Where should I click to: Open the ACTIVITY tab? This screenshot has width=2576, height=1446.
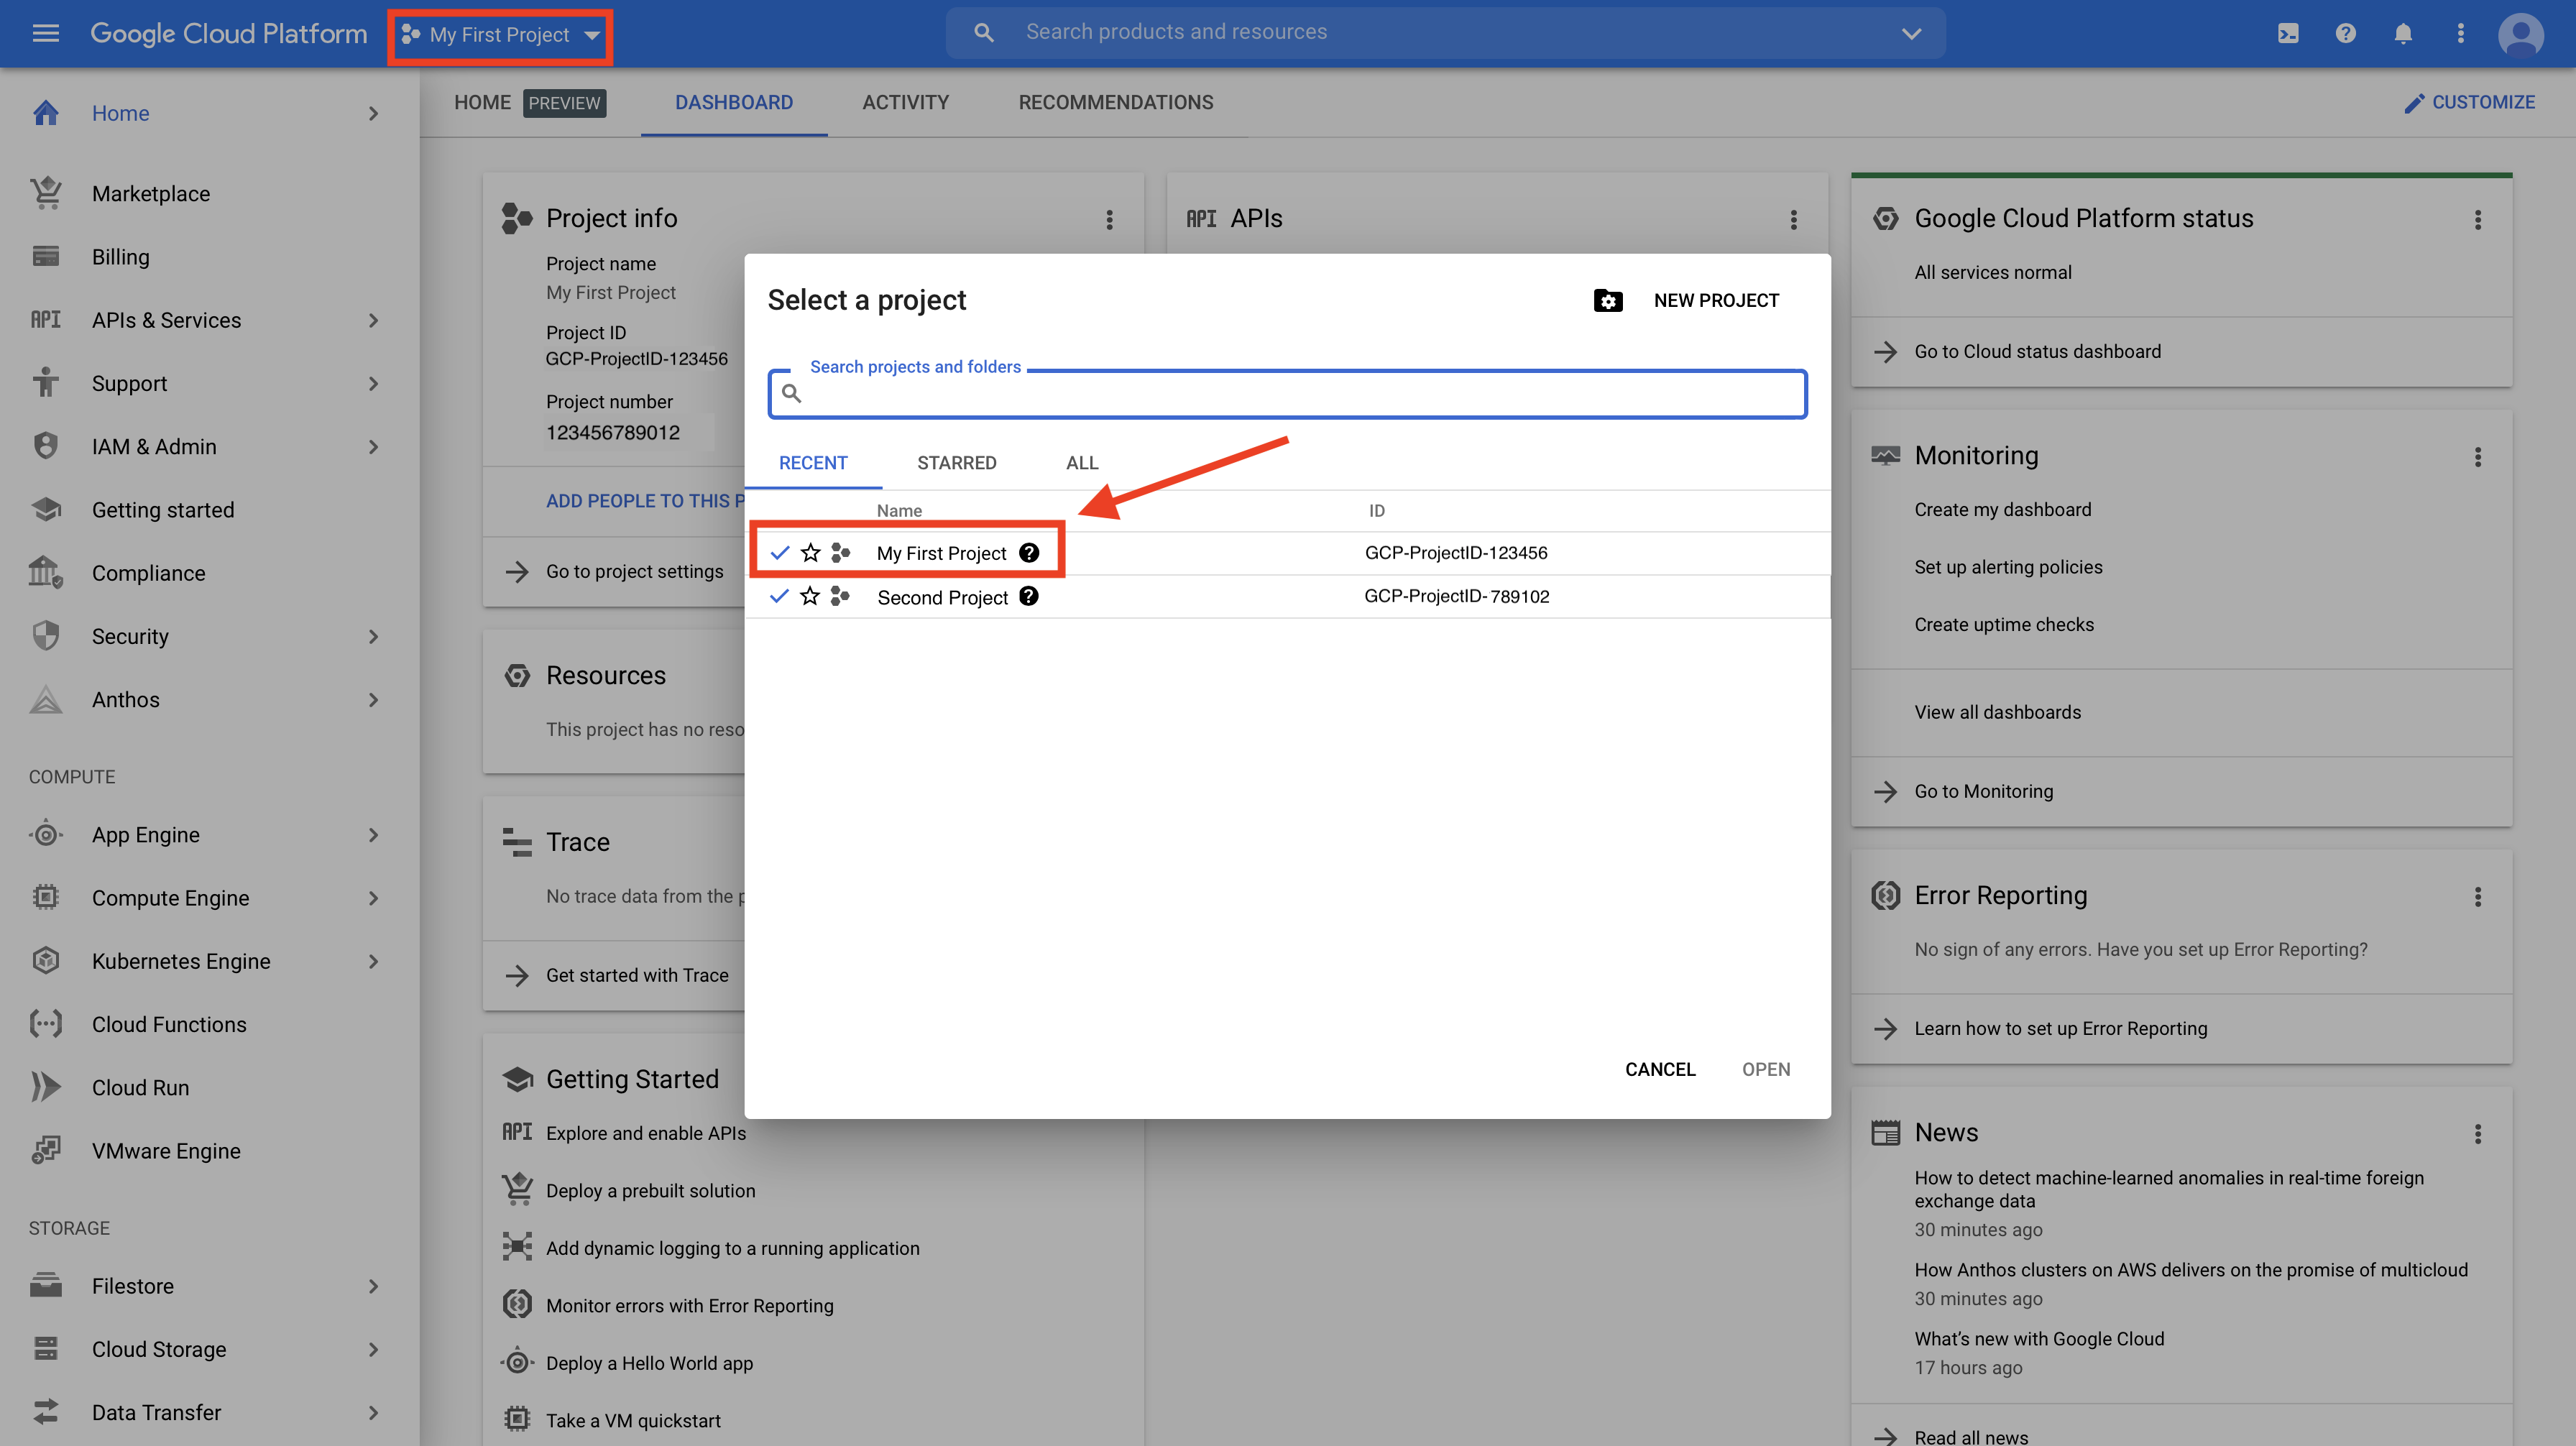pyautogui.click(x=905, y=102)
